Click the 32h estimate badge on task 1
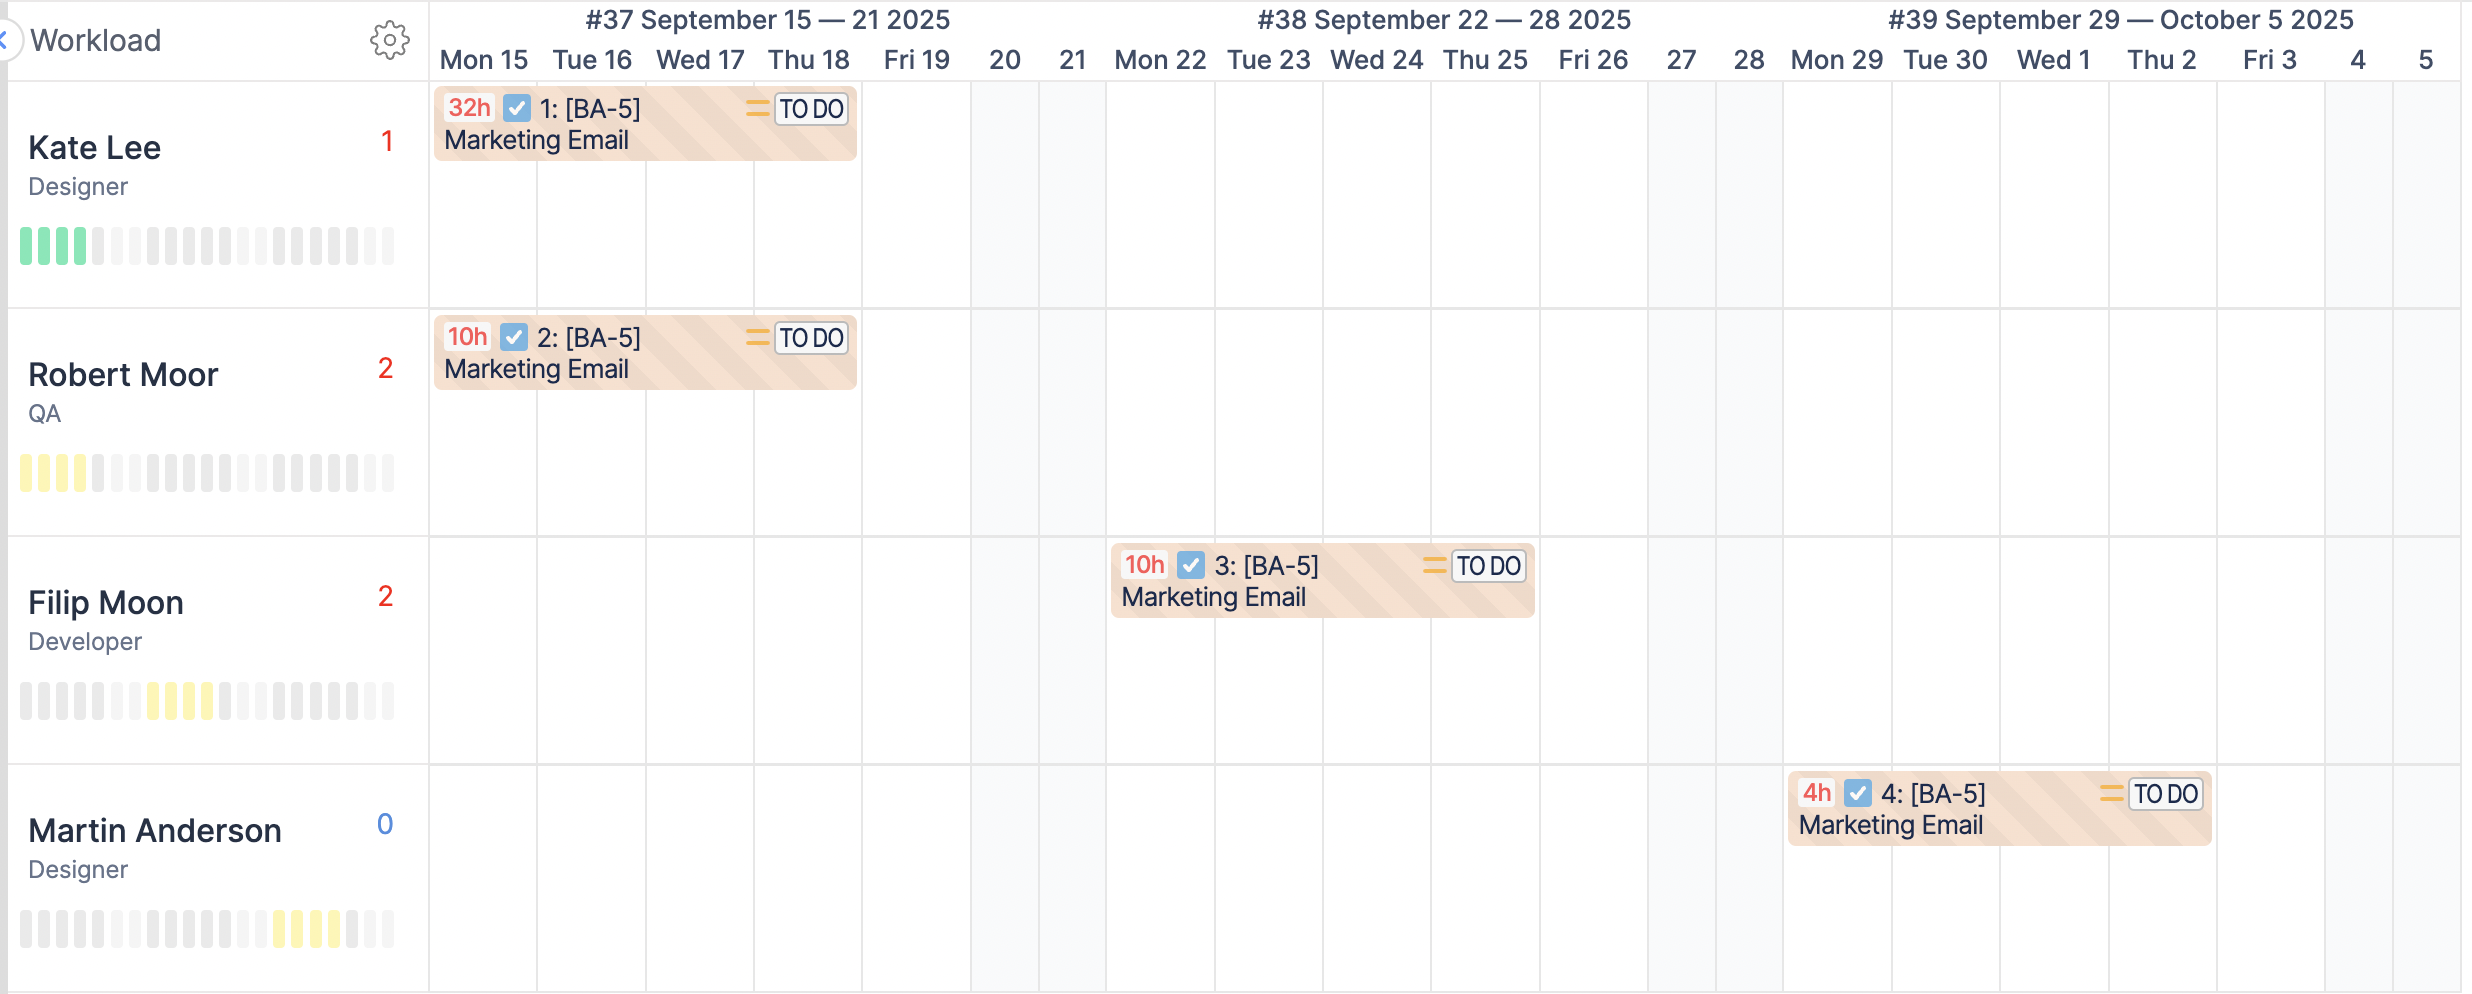Image resolution: width=2472 pixels, height=994 pixels. (469, 108)
